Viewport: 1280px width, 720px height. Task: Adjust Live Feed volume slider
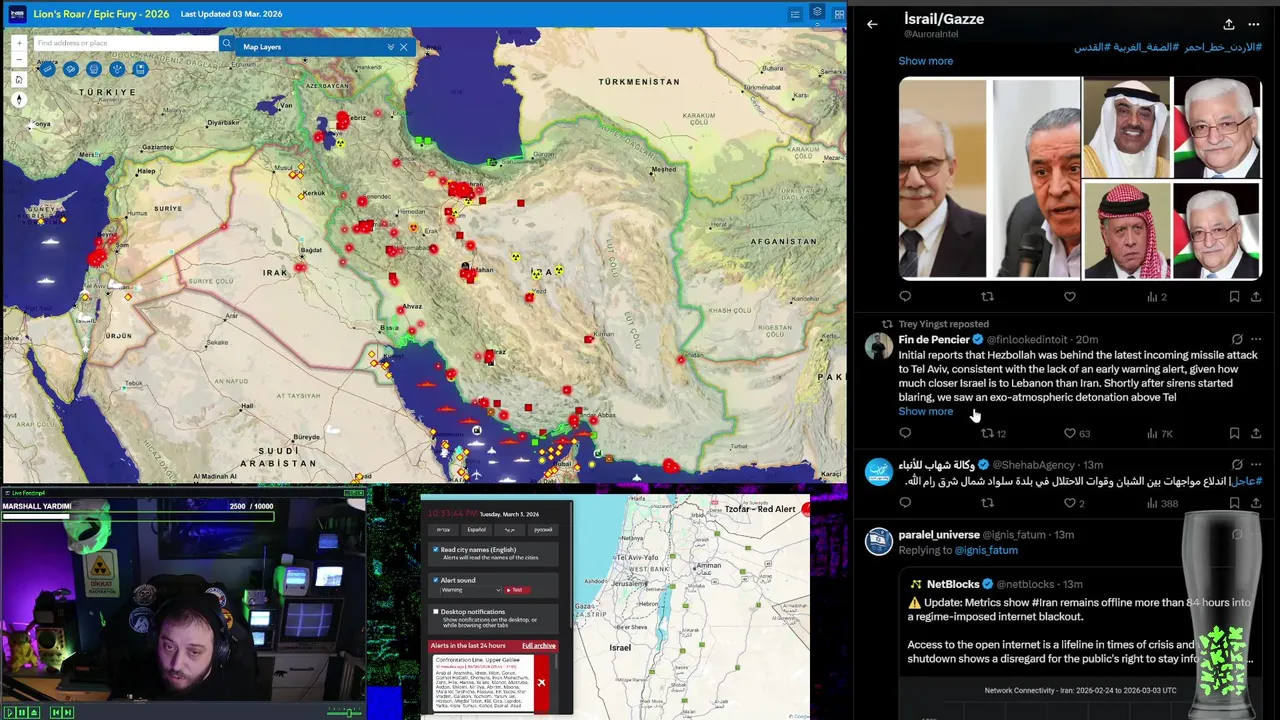(x=344, y=712)
